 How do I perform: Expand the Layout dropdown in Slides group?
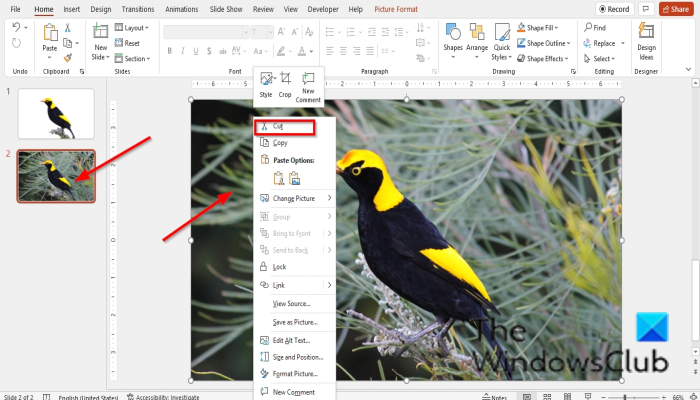pyautogui.click(x=134, y=28)
